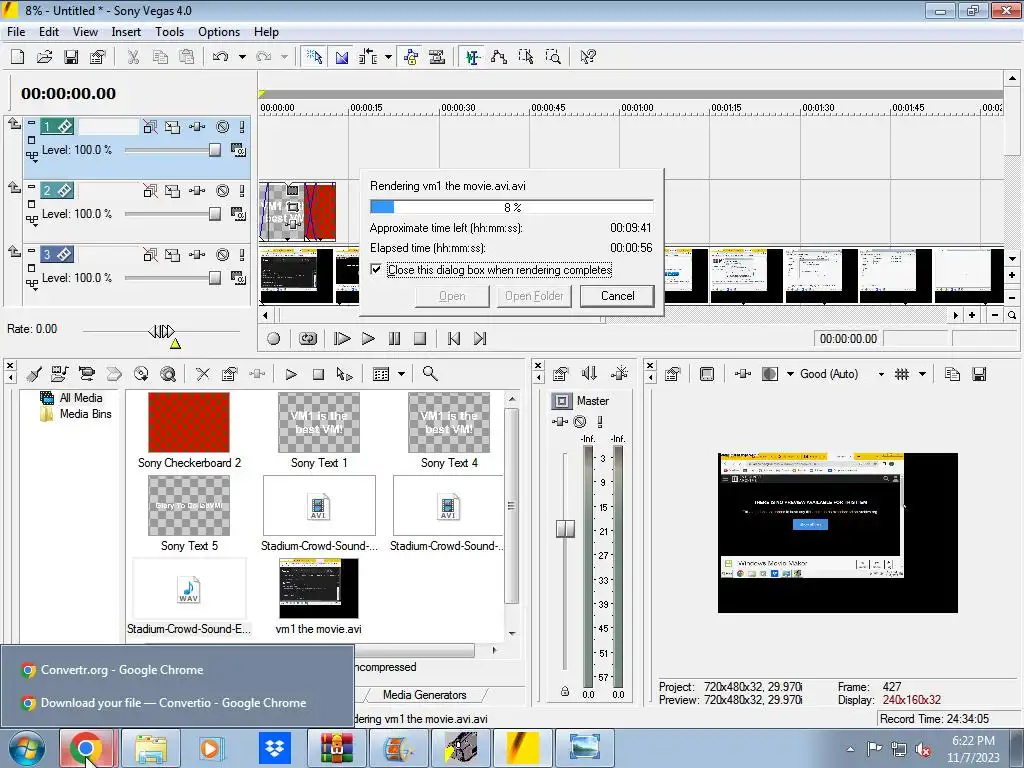Open the undo history dropdown arrow
The image size is (1024, 768).
tap(242, 57)
